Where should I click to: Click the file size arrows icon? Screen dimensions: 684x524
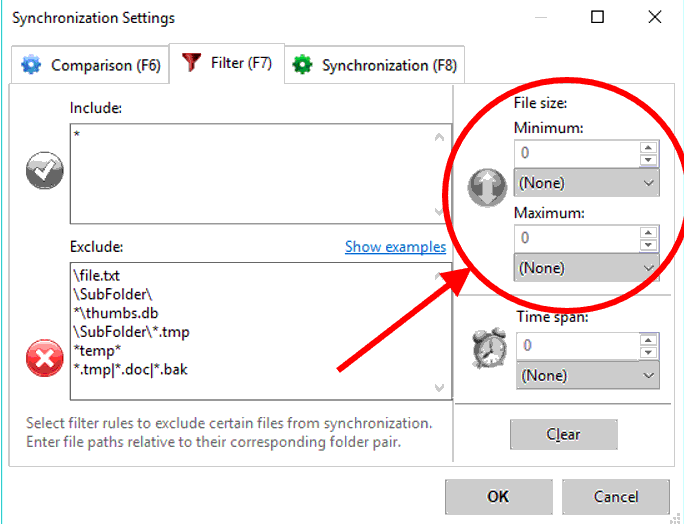(x=487, y=187)
